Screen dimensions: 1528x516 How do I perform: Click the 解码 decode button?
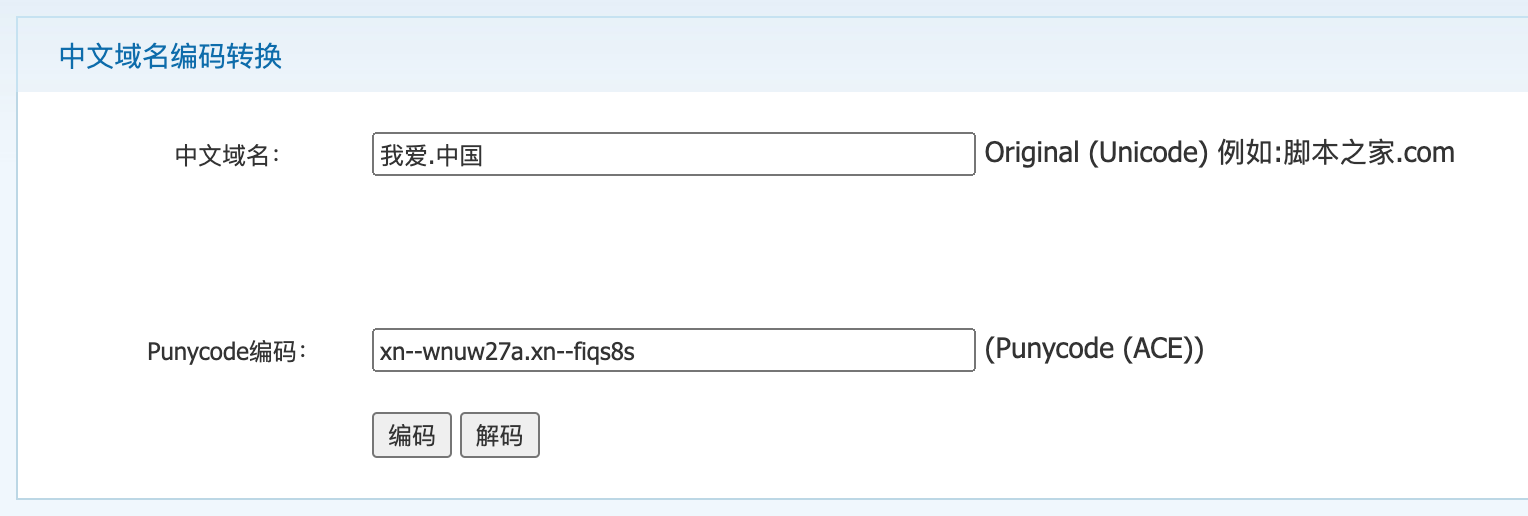(499, 436)
